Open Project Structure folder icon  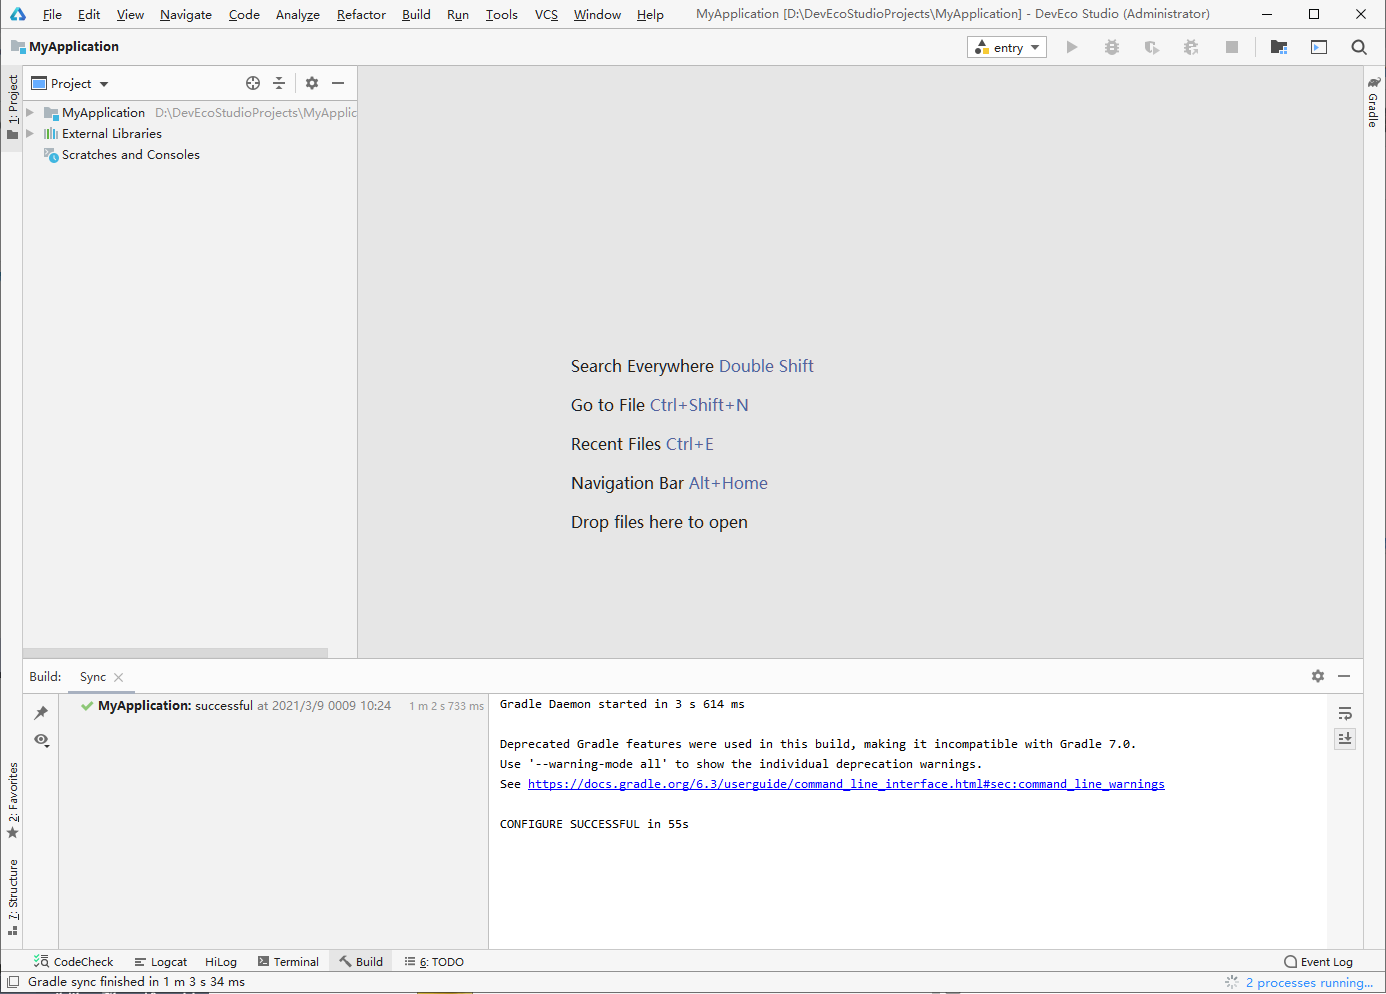(x=1278, y=47)
